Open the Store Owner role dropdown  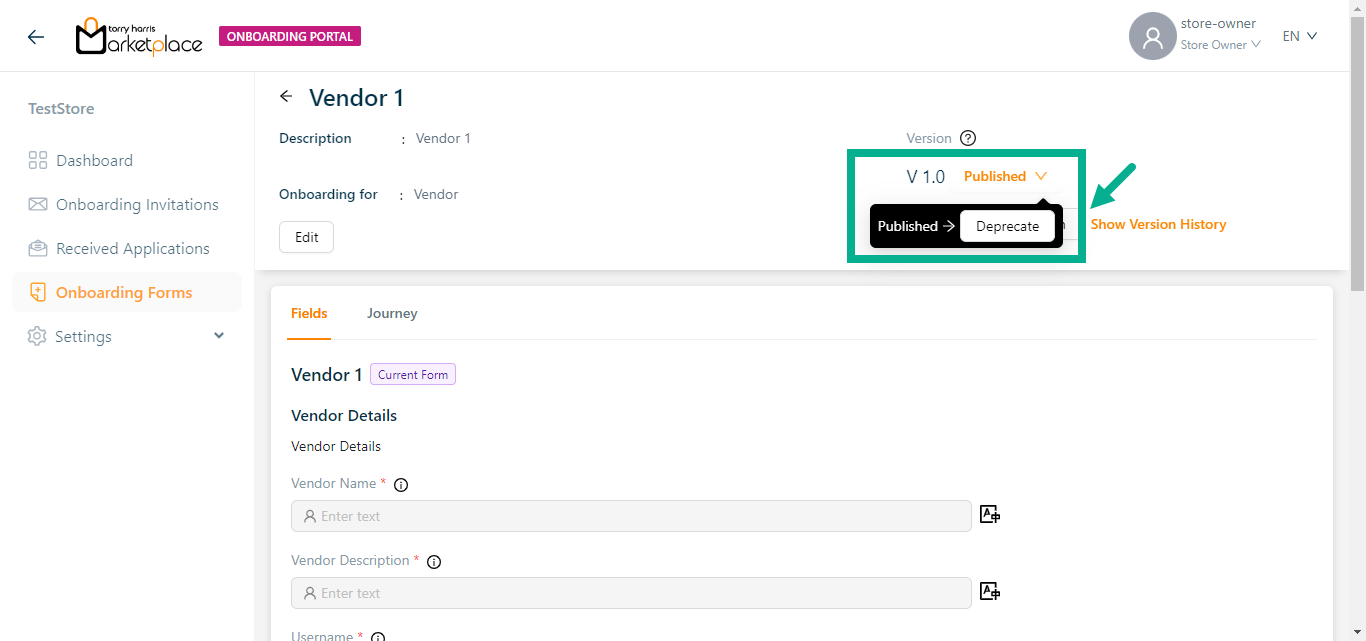[1220, 45]
